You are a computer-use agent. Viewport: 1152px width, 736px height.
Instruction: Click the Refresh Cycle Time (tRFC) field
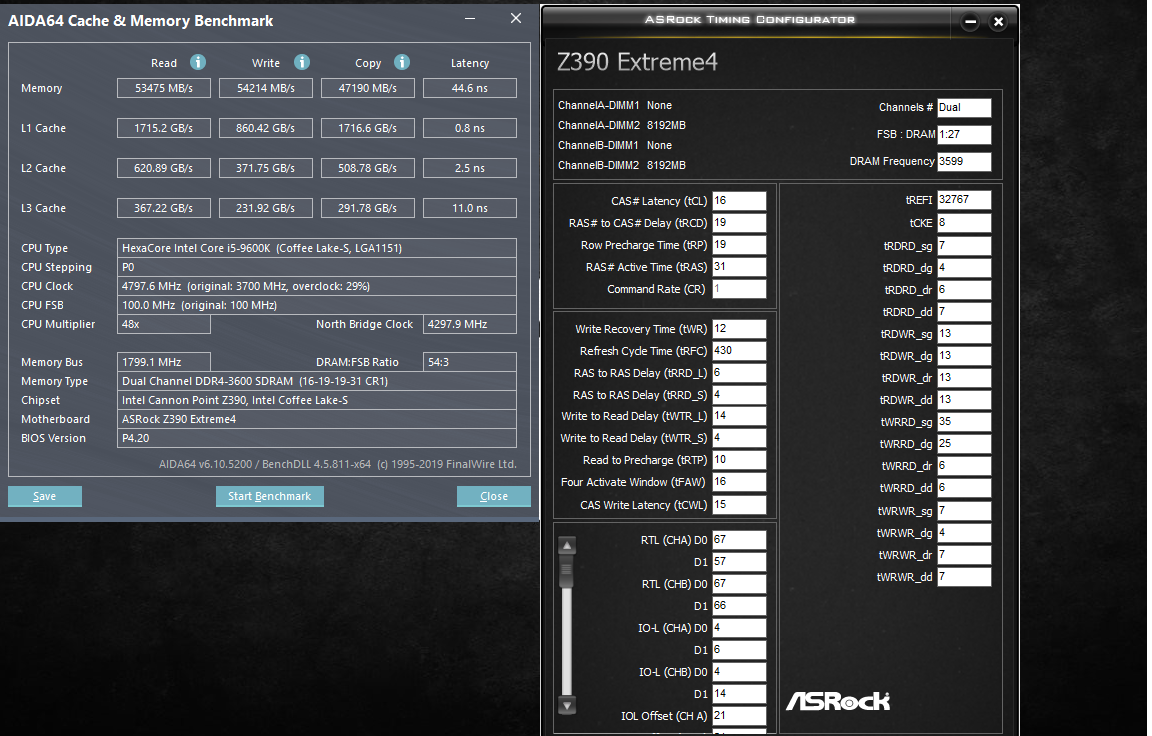click(739, 351)
